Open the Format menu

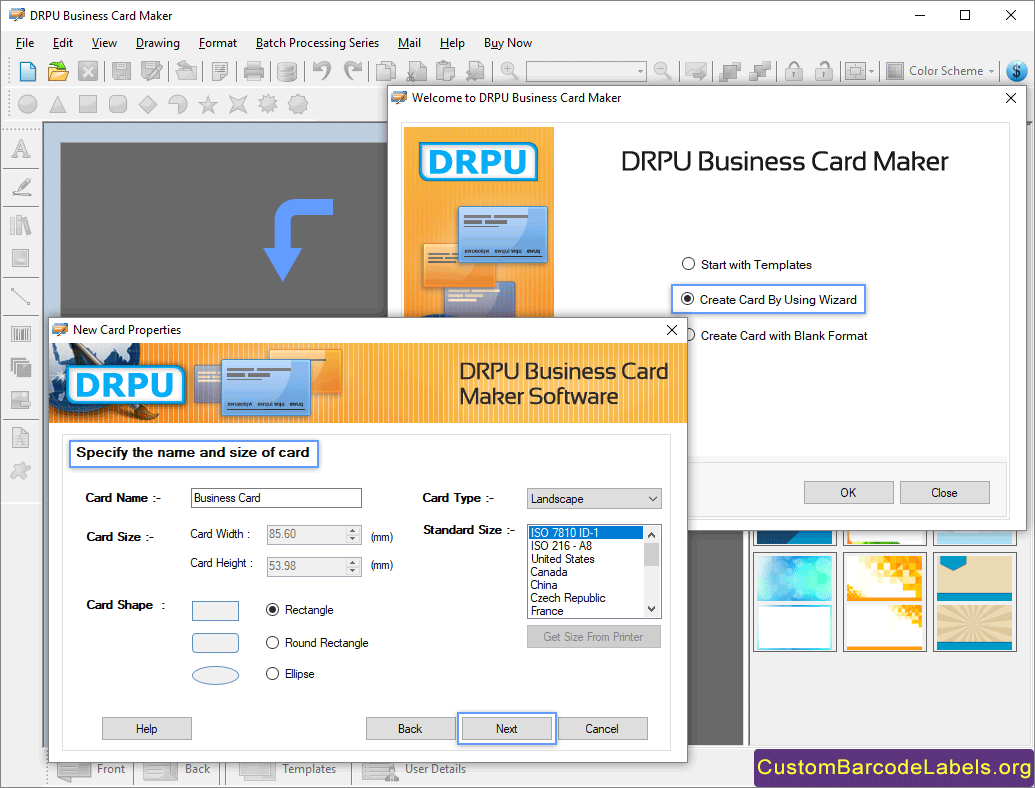tap(218, 43)
